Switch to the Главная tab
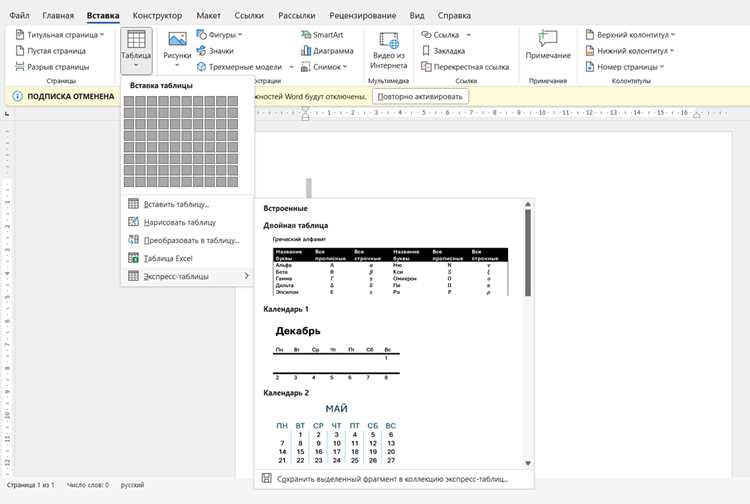750x504 pixels. pos(58,15)
